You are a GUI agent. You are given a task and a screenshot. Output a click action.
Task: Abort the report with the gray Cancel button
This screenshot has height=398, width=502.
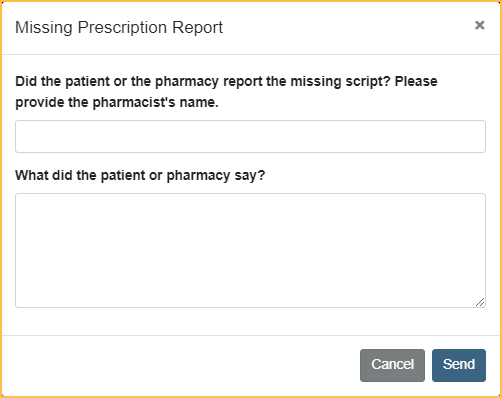pos(392,365)
